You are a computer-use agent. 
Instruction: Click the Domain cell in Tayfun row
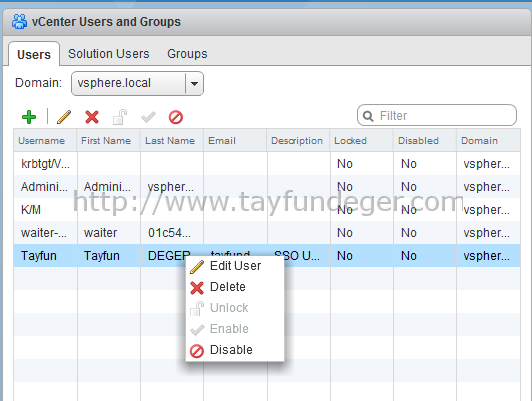point(488,256)
